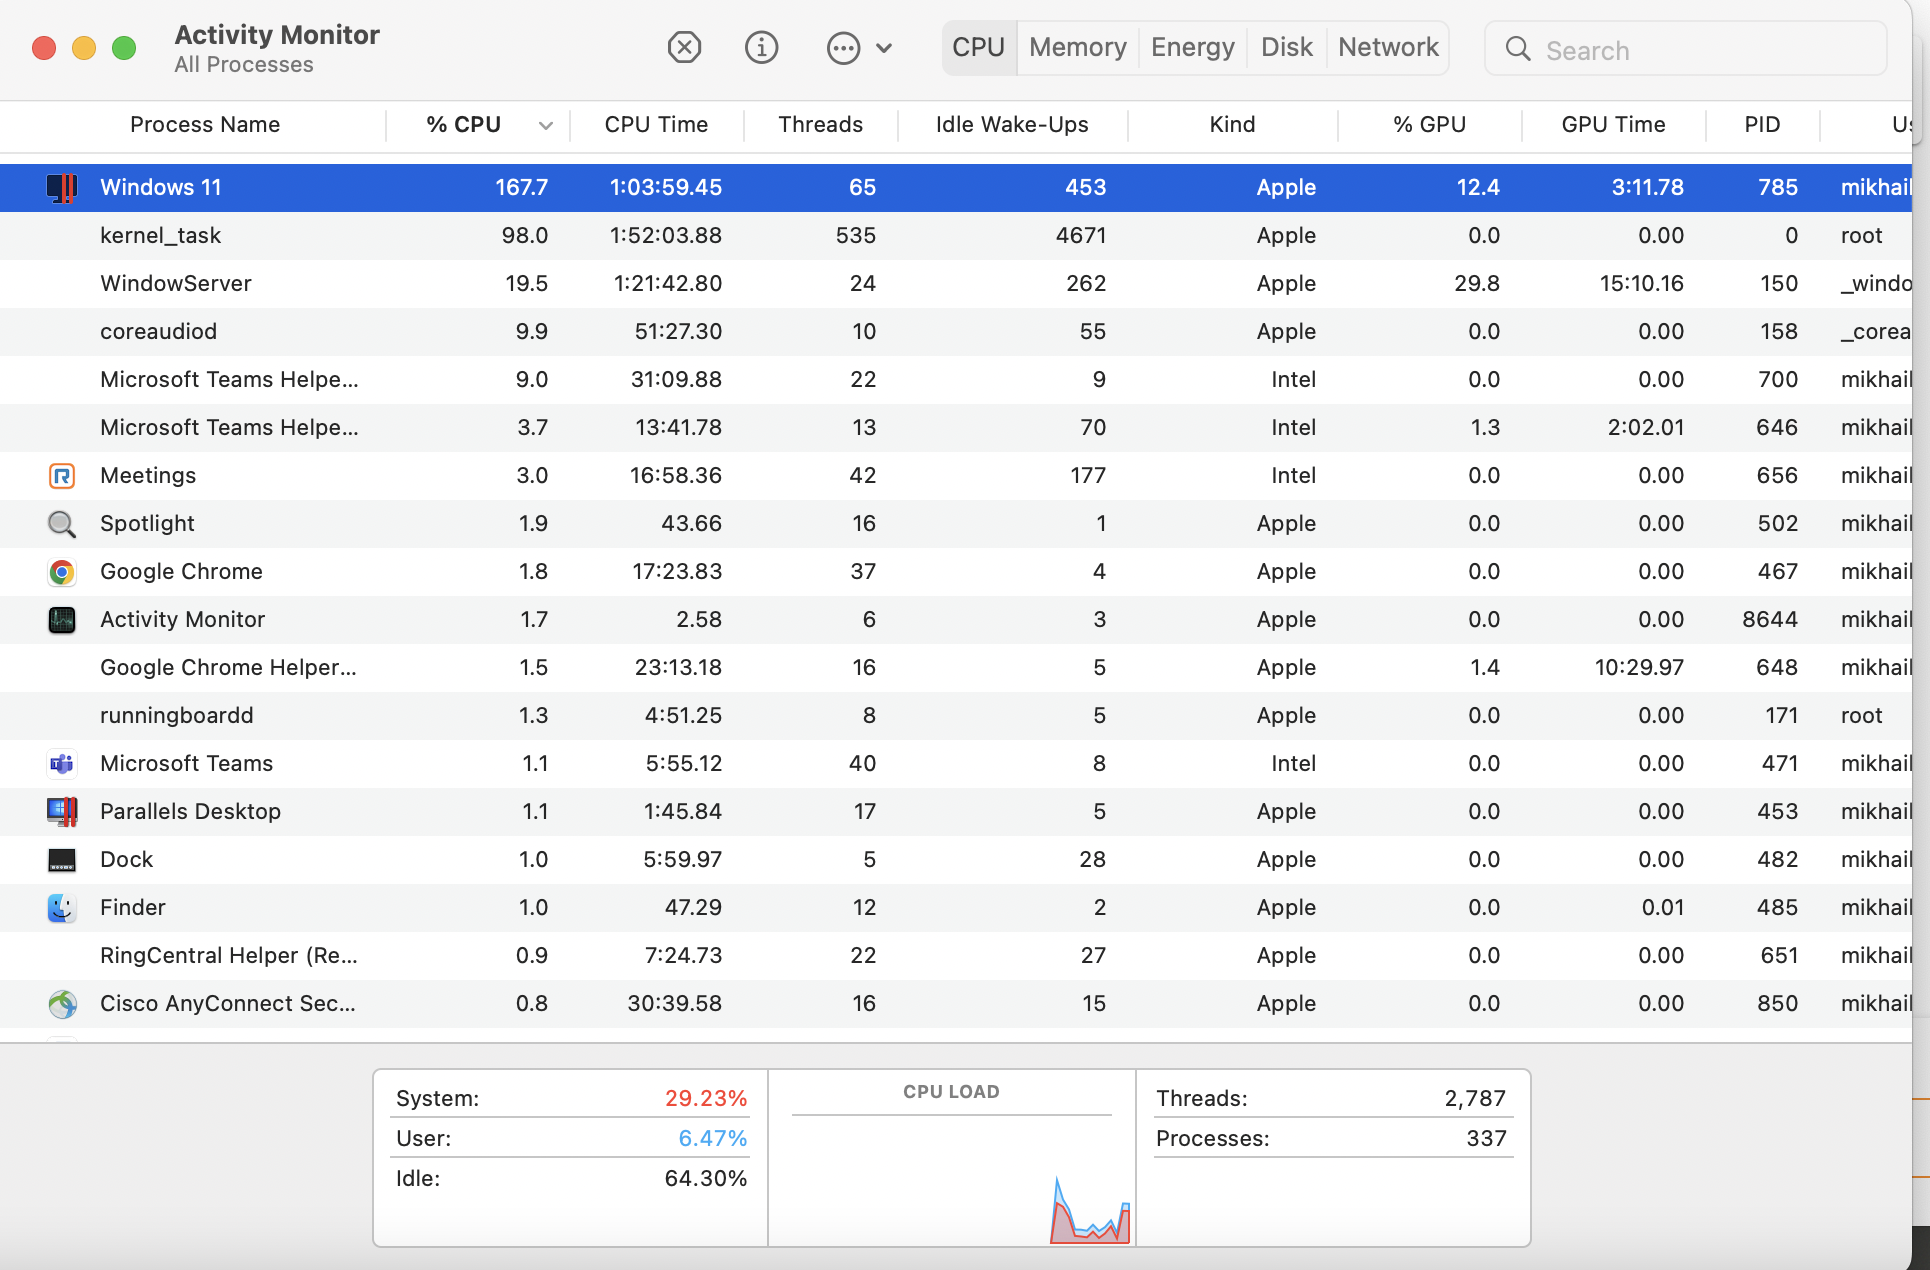This screenshot has width=1930, height=1270.
Task: Click the Microsoft Teams process icon
Action: click(x=62, y=764)
